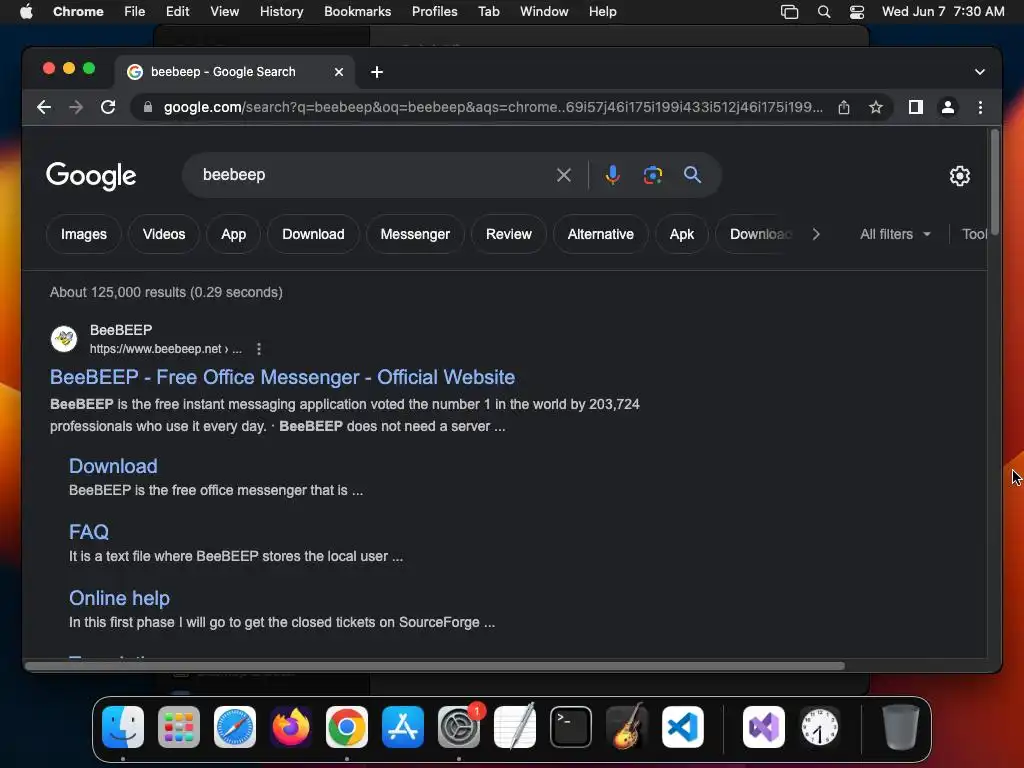
Task: Start voice search with microphone
Action: pyautogui.click(x=613, y=175)
